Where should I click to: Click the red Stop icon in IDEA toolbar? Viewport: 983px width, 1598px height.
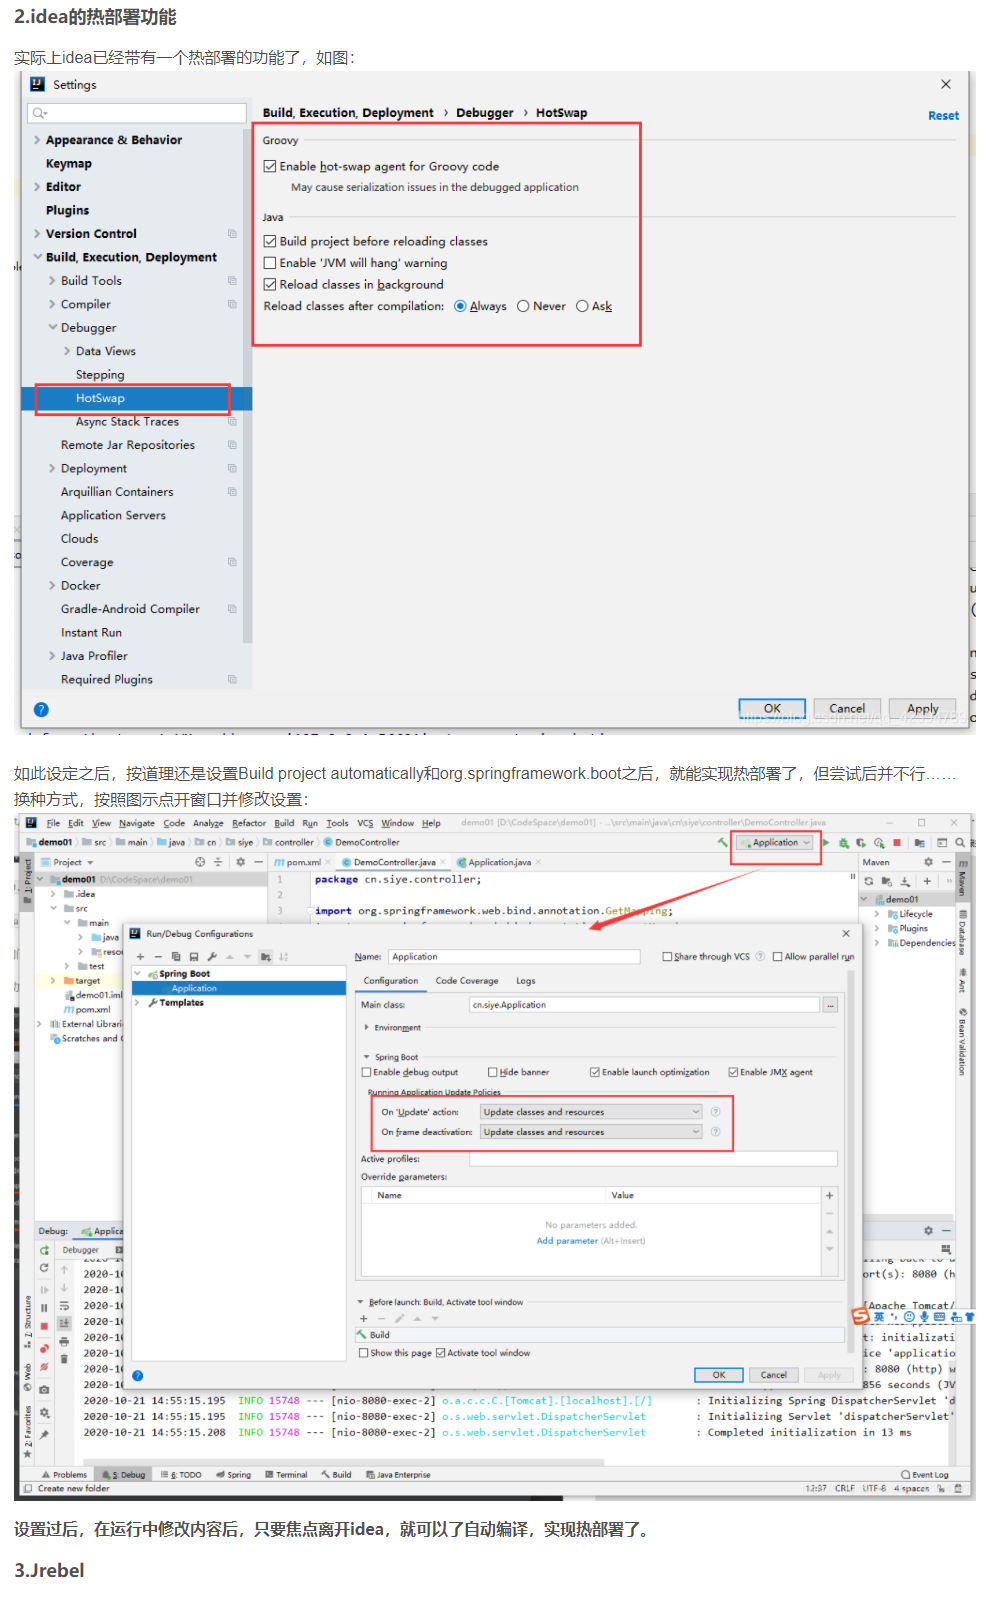click(x=897, y=843)
